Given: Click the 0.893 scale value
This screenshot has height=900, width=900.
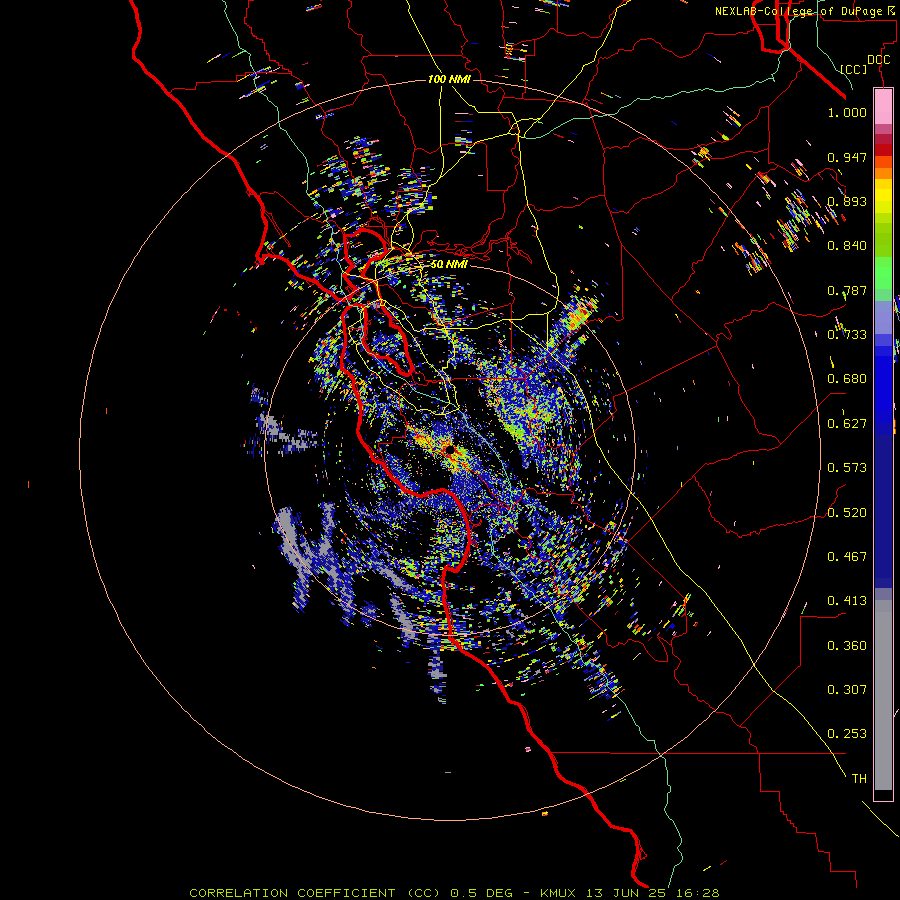Looking at the screenshot, I should 847,201.
